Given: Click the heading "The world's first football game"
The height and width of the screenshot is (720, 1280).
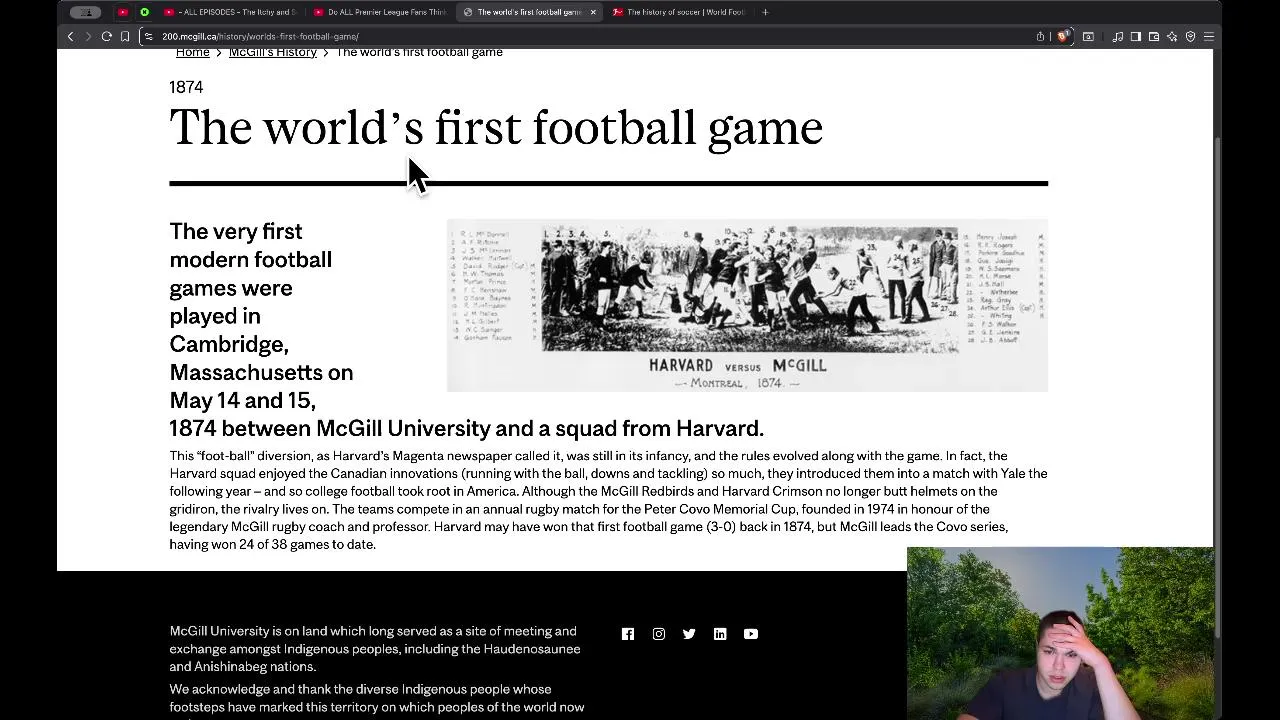Looking at the screenshot, I should [496, 128].
